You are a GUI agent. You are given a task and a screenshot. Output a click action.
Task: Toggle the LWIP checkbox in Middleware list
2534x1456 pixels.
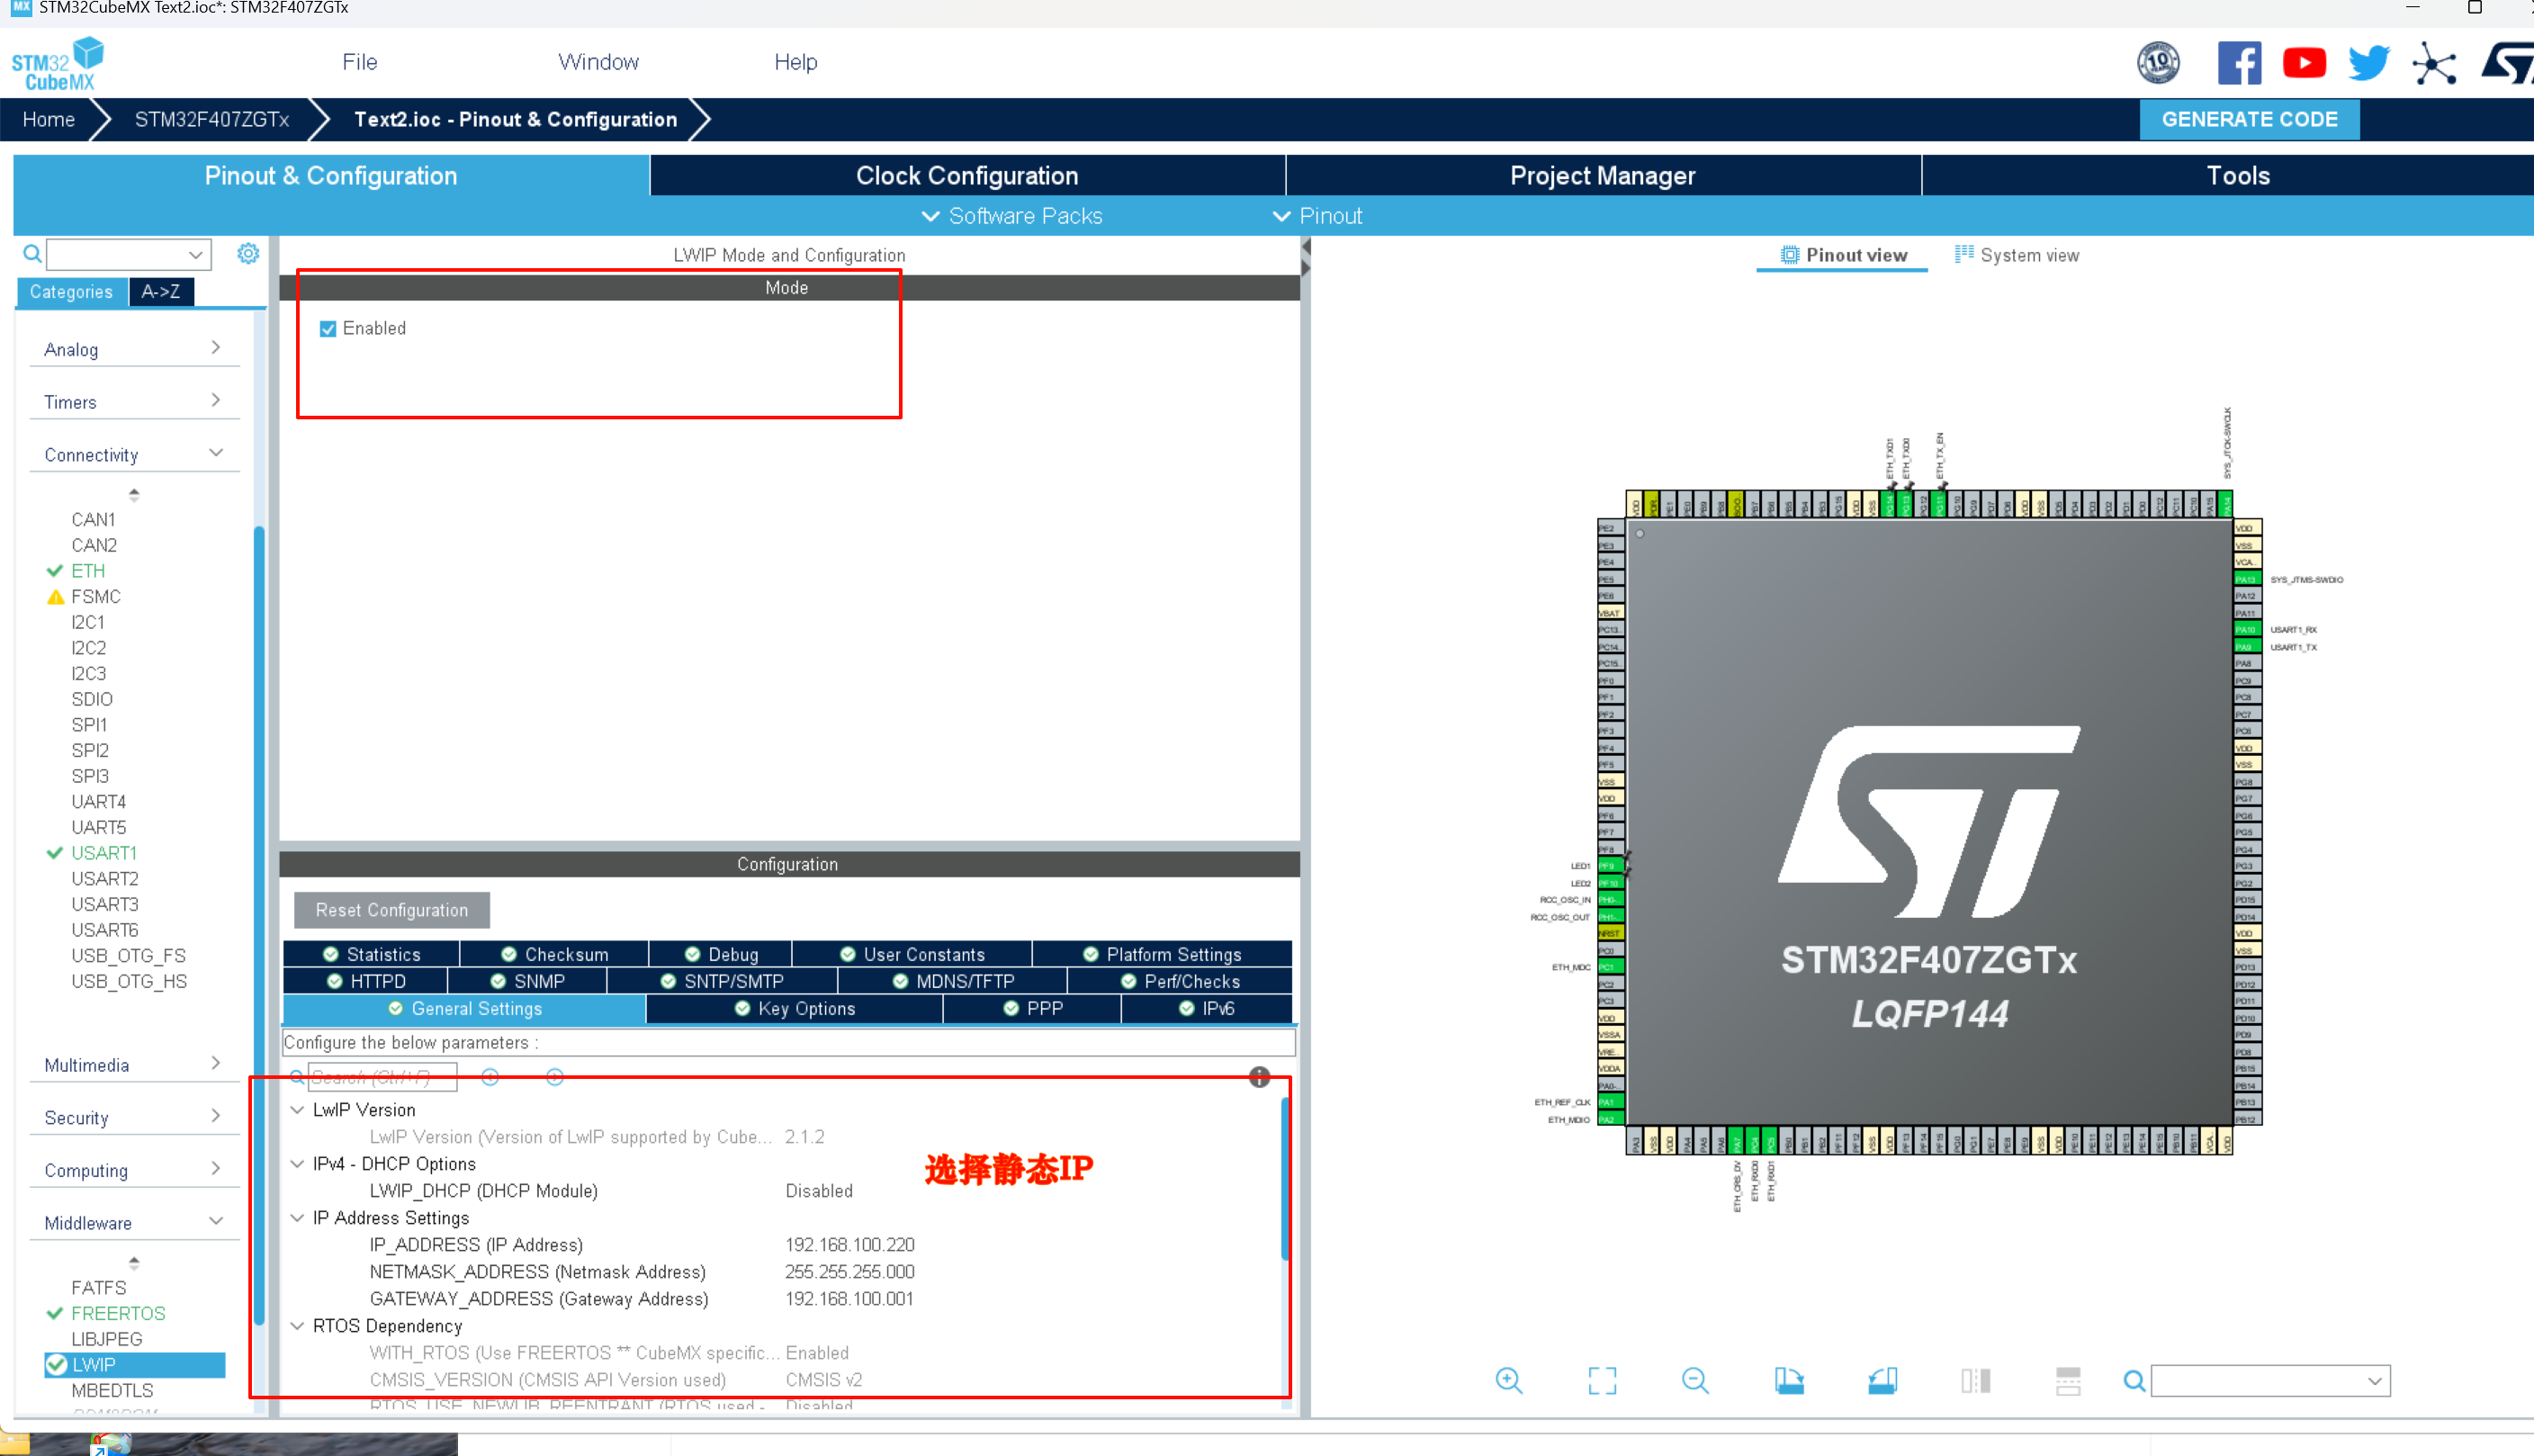(x=57, y=1364)
